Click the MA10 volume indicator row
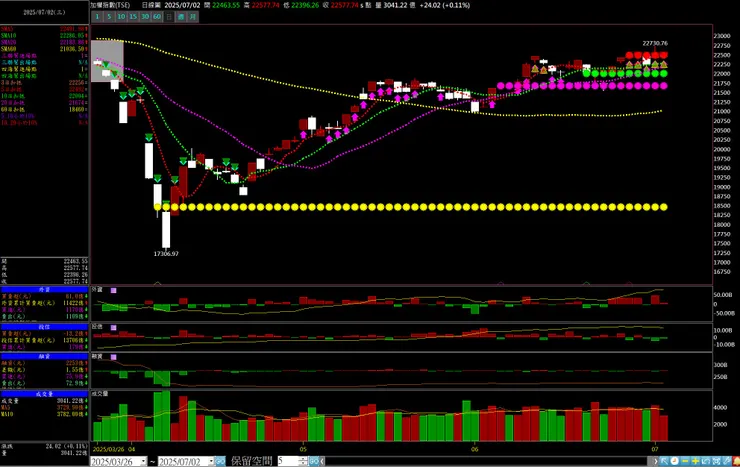 pos(44,414)
